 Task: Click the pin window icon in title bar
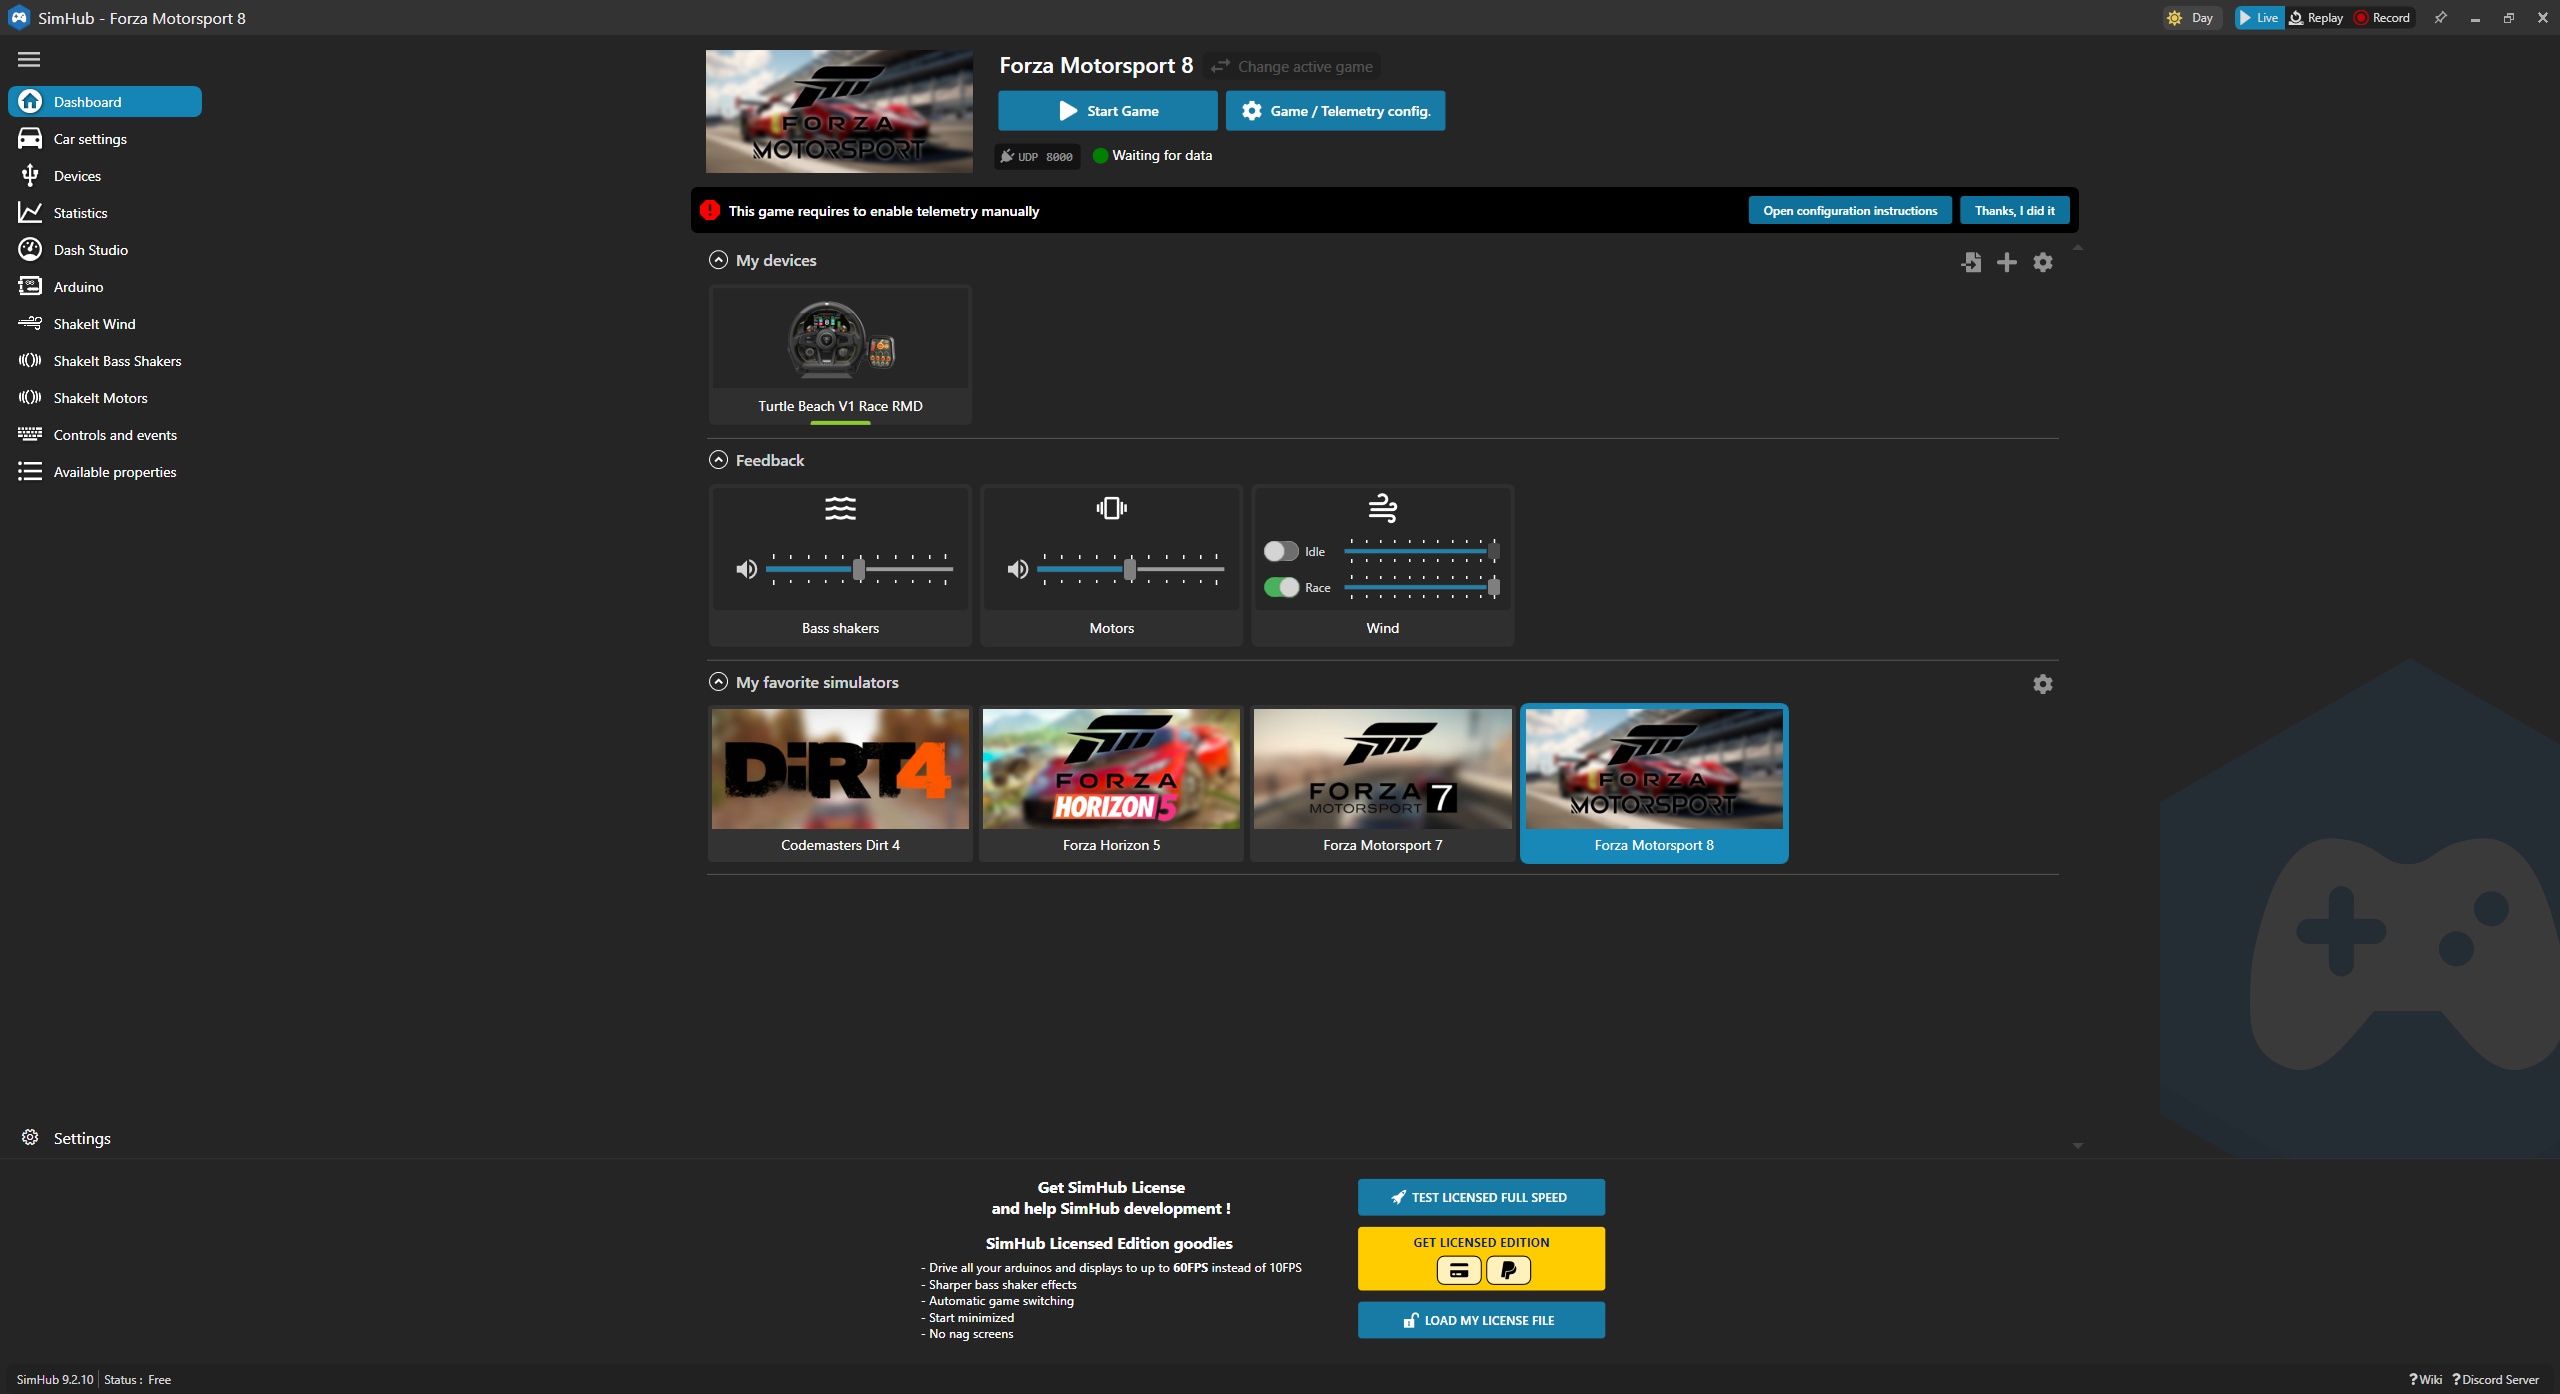[2440, 18]
